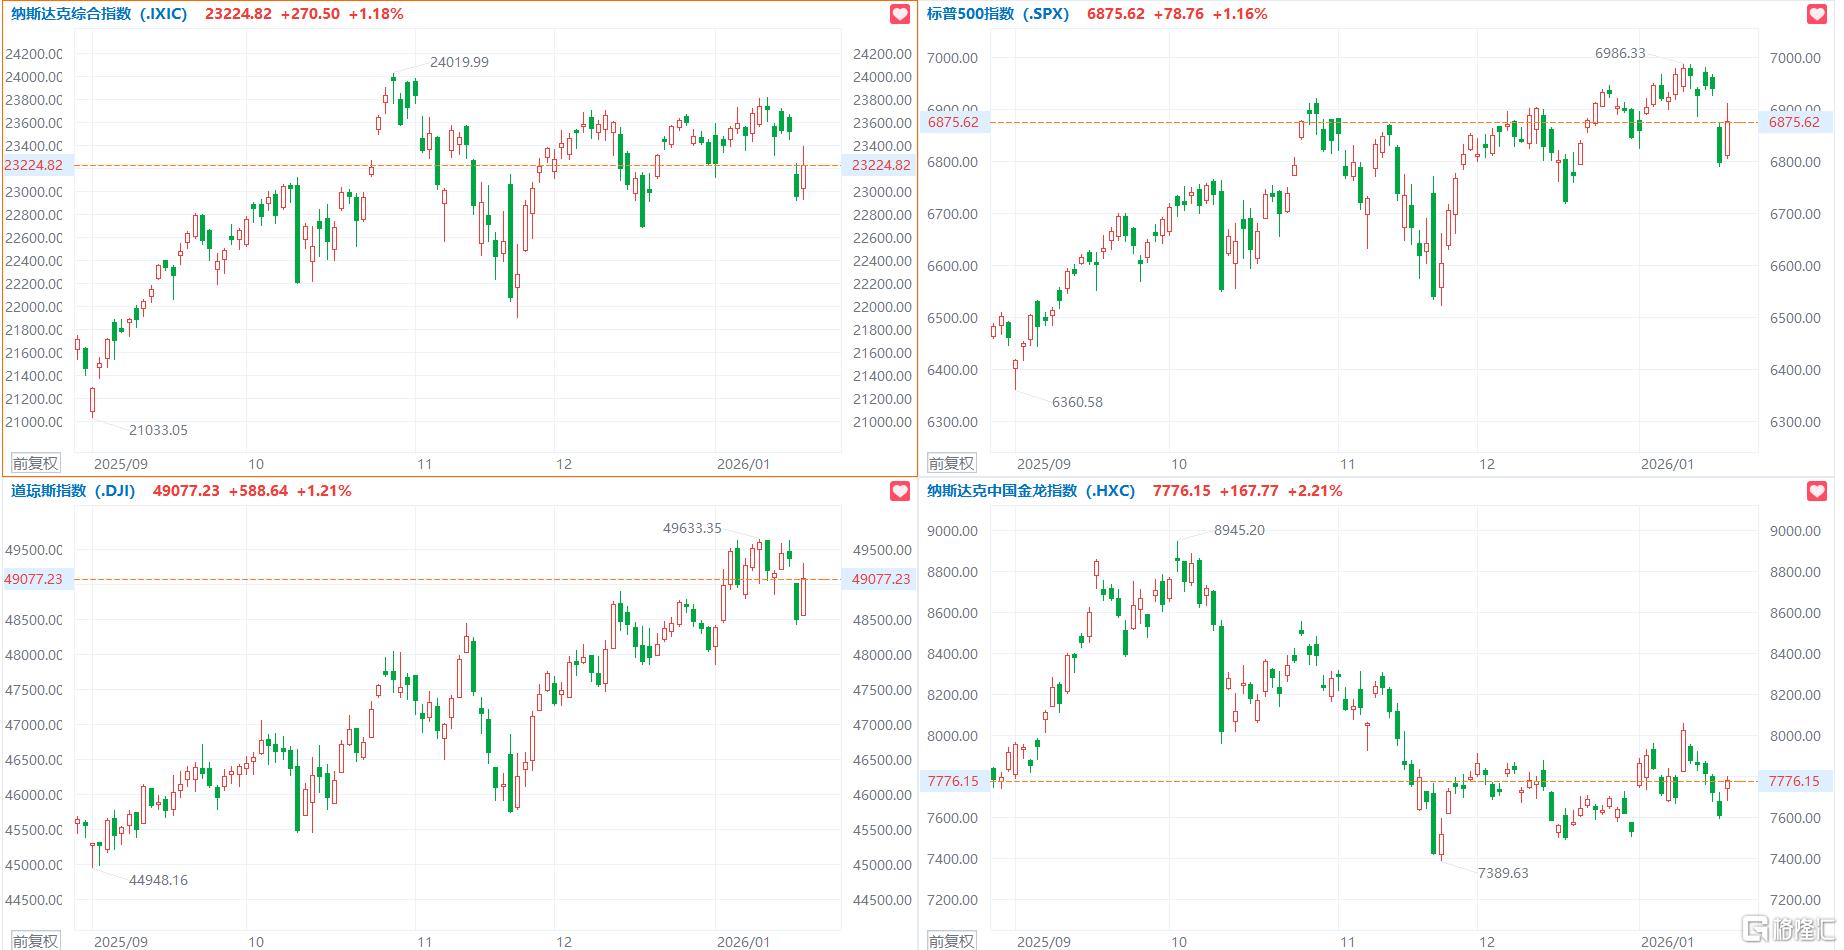Open 标普500指数 (.SPX) title
This screenshot has width=1844, height=950.
pos(997,14)
